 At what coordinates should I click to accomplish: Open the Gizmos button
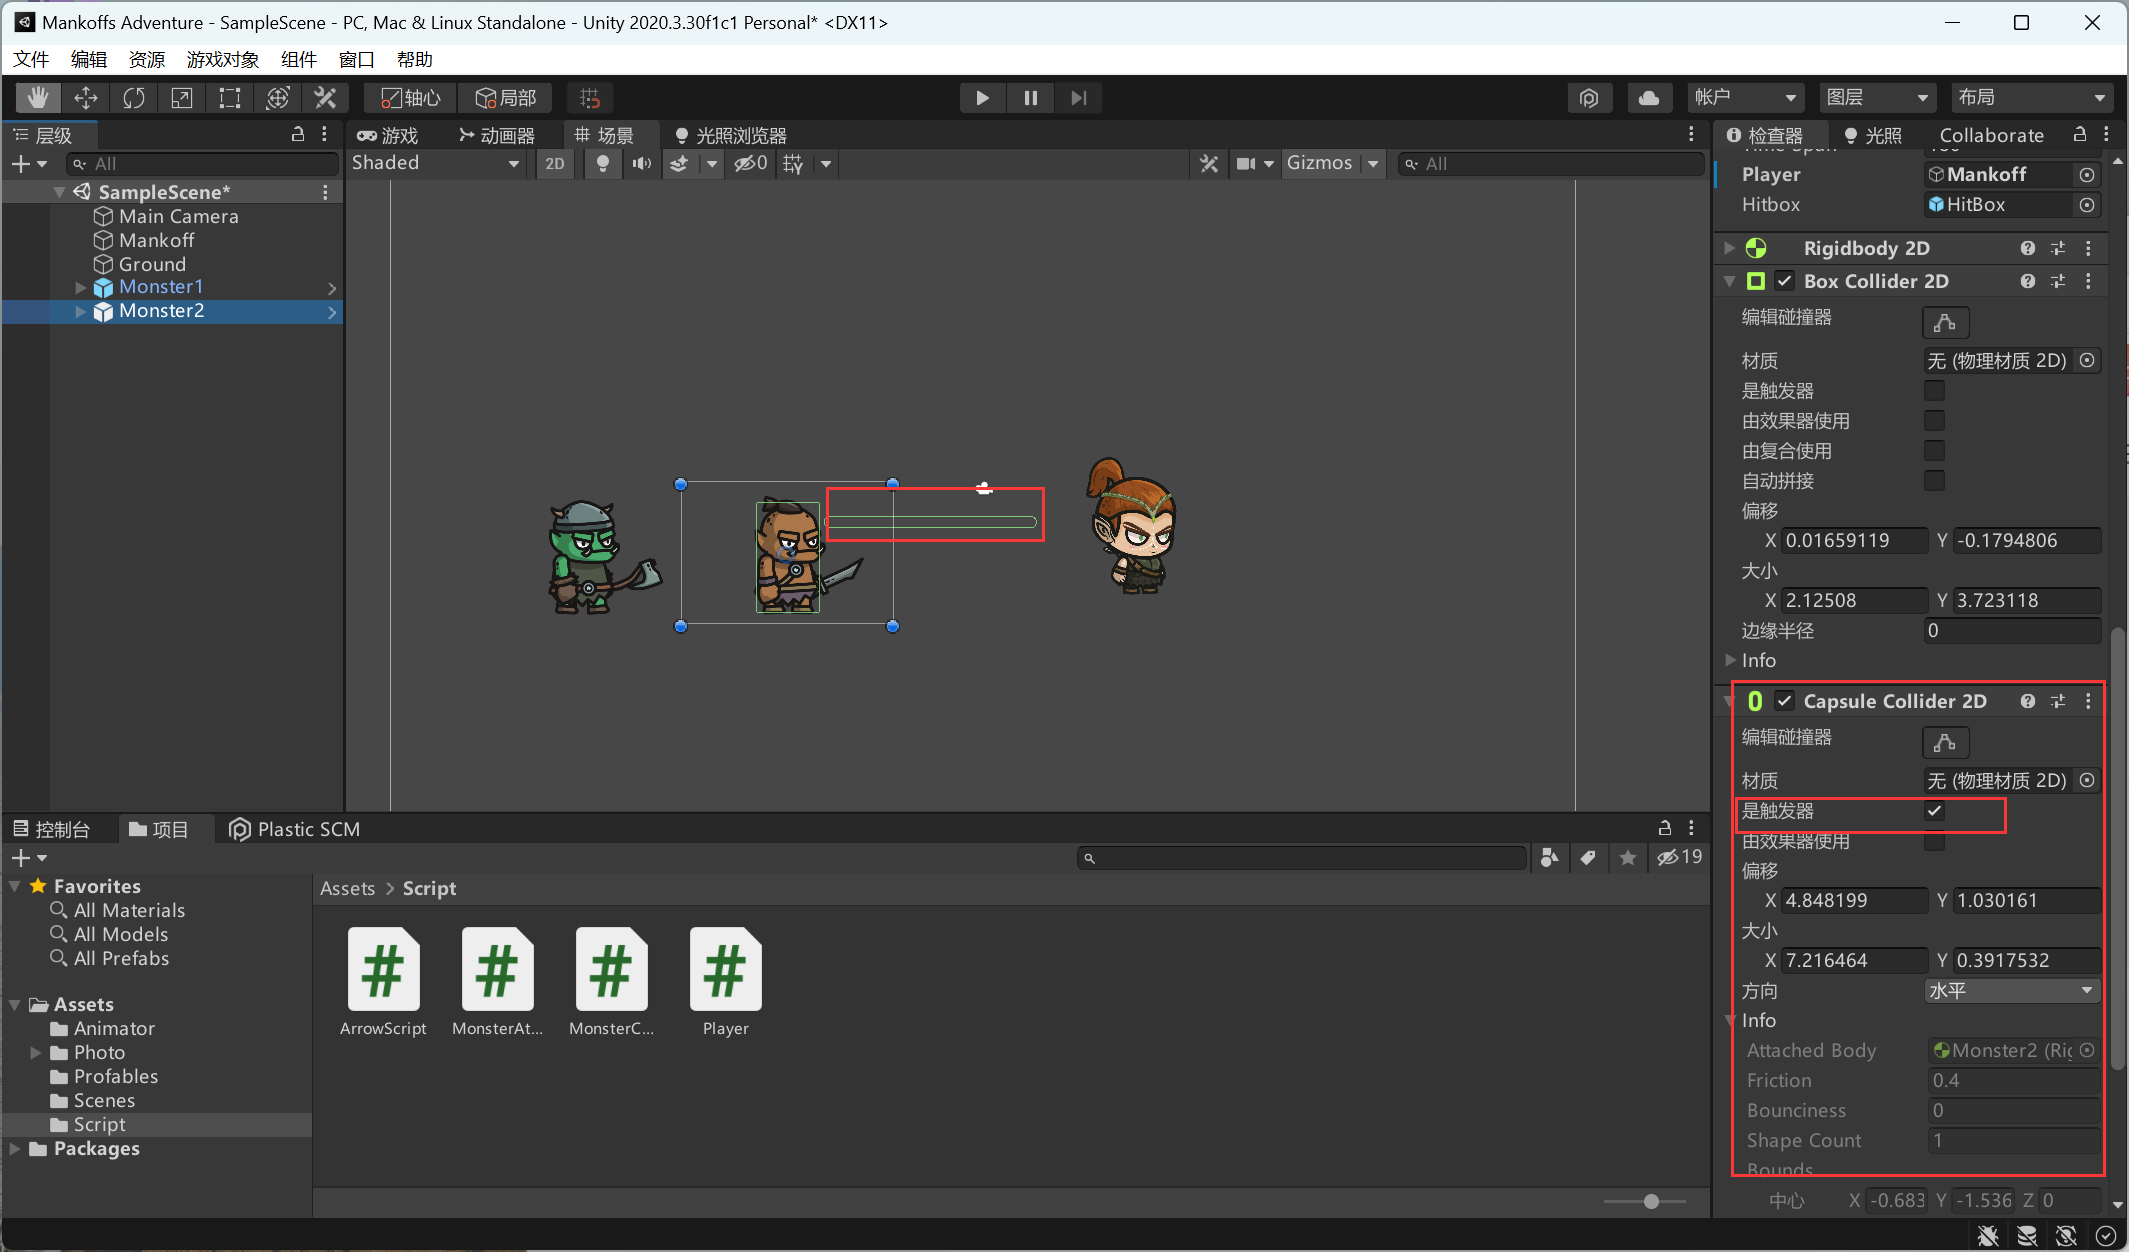[x=1319, y=163]
